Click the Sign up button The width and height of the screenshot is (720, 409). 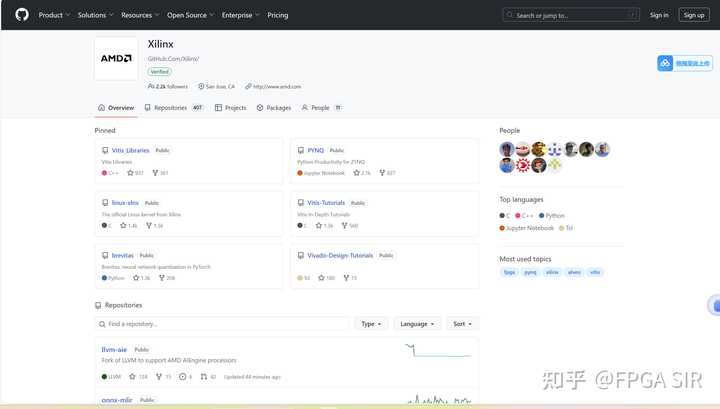tap(694, 15)
